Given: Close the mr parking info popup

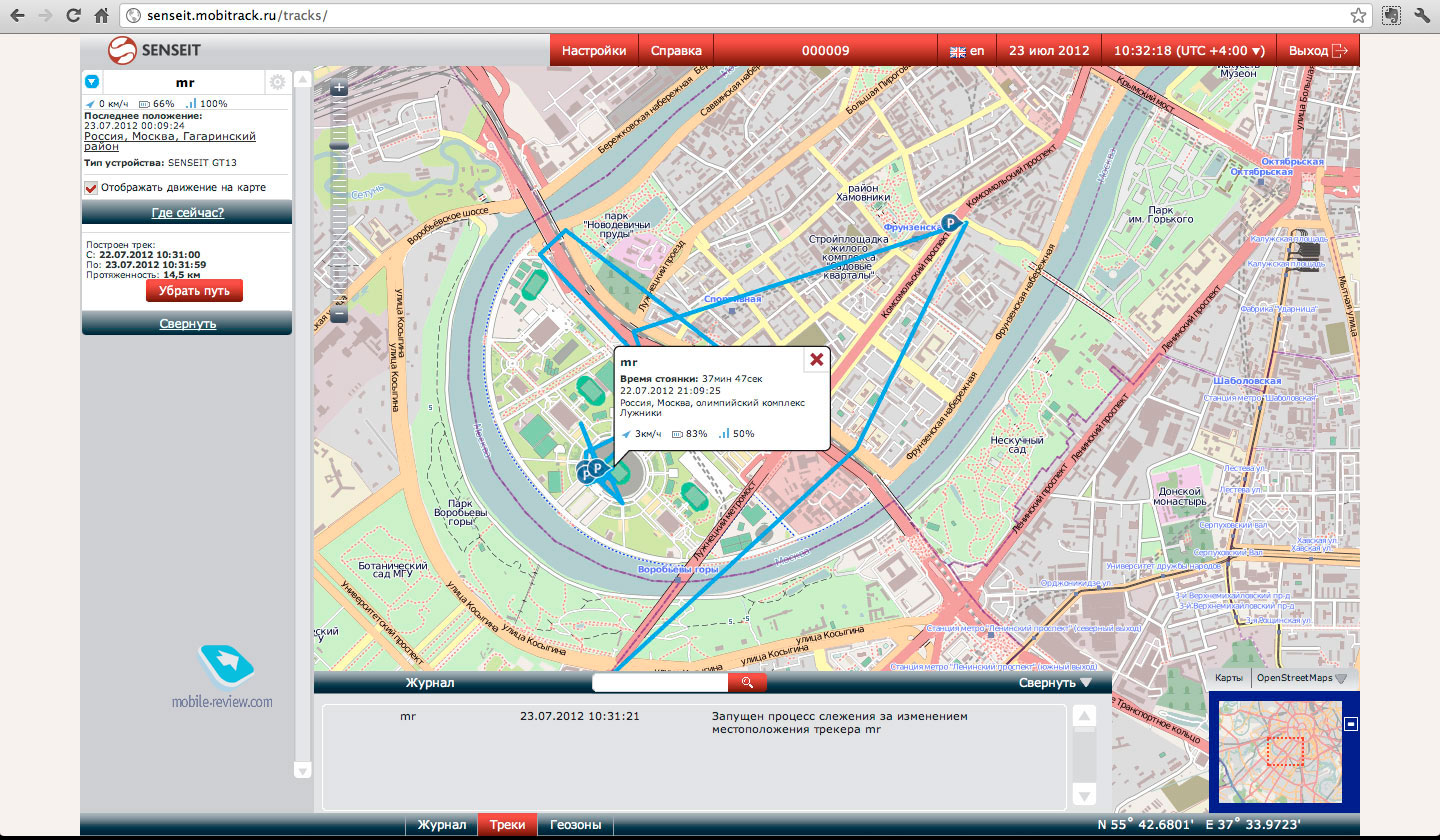Looking at the screenshot, I should coord(816,359).
